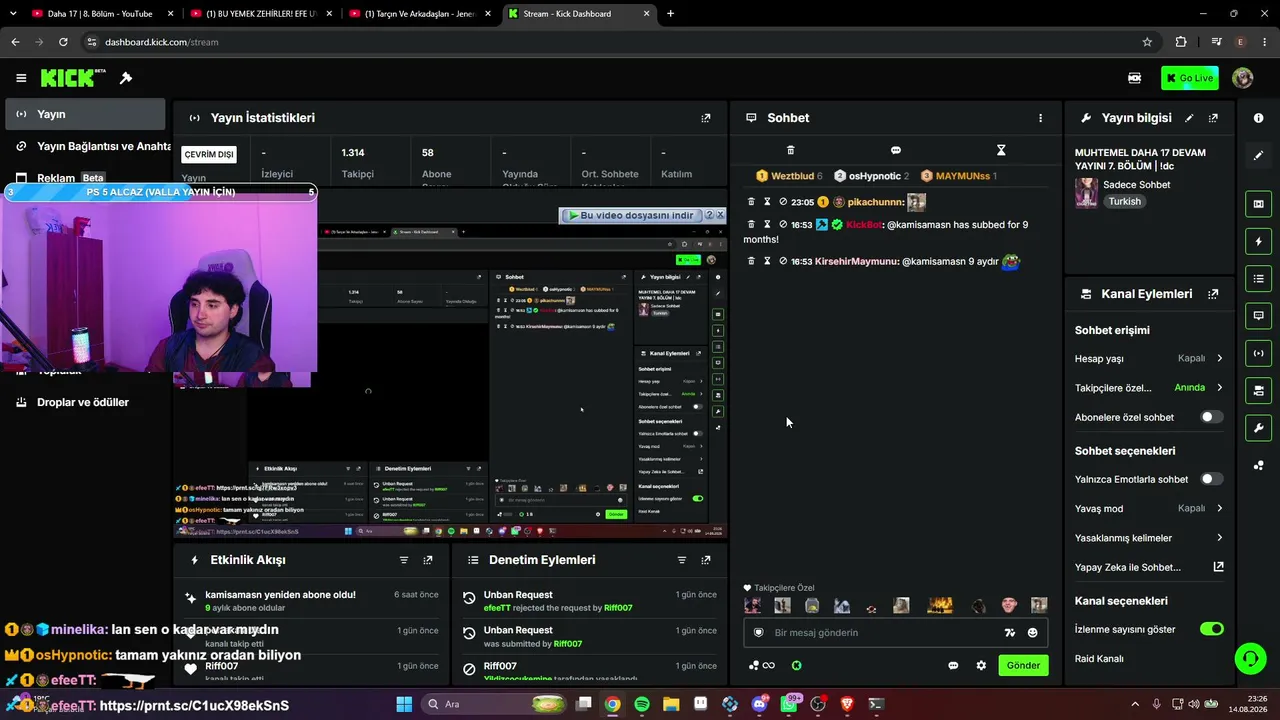Filter the Denetim Eylemleri list
This screenshot has width=1280, height=720.
682,560
